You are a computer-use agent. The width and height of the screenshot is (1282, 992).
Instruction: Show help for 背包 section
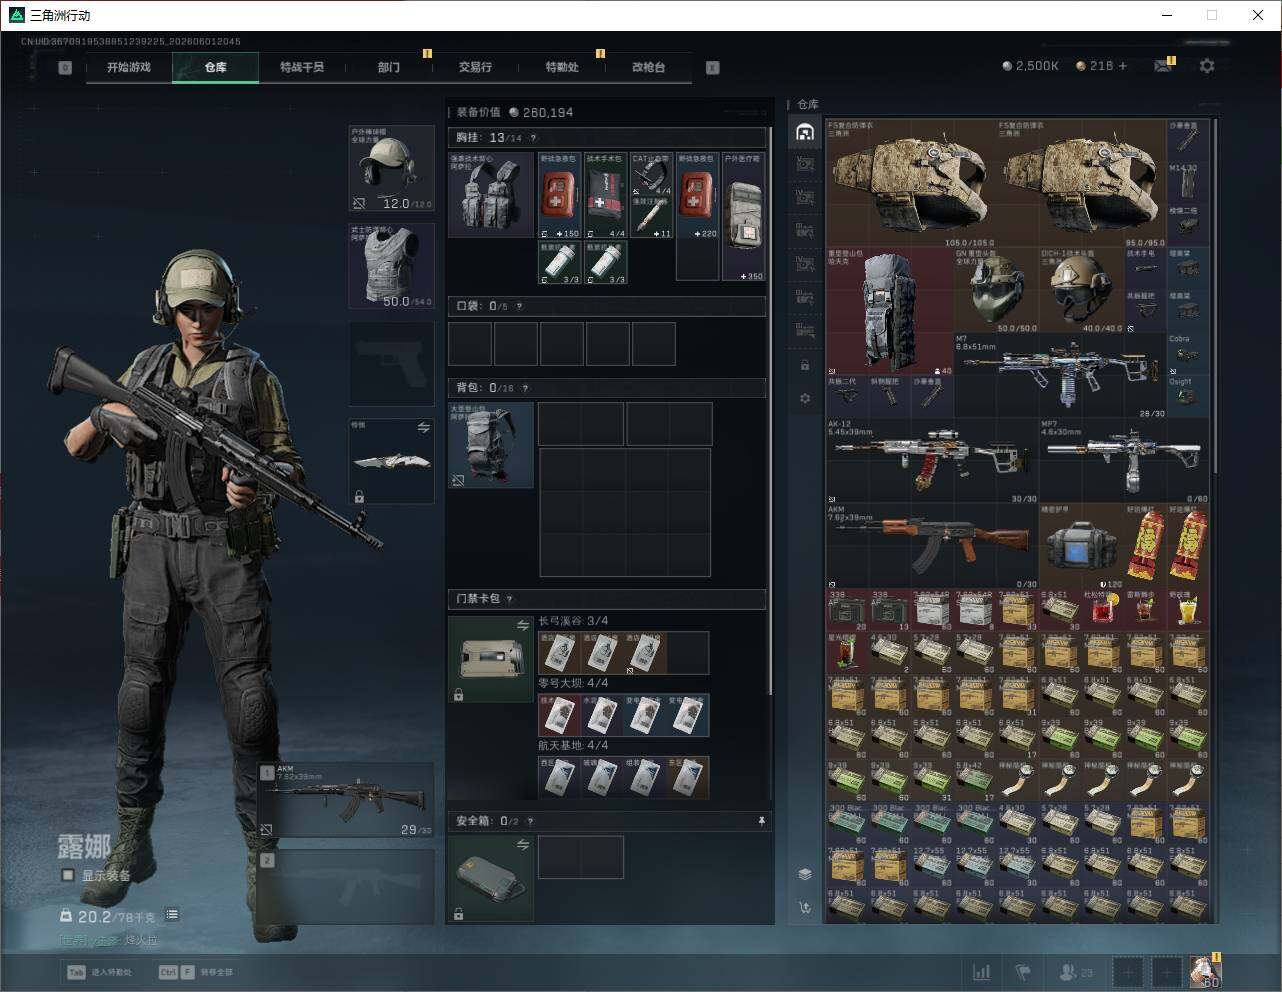[525, 388]
